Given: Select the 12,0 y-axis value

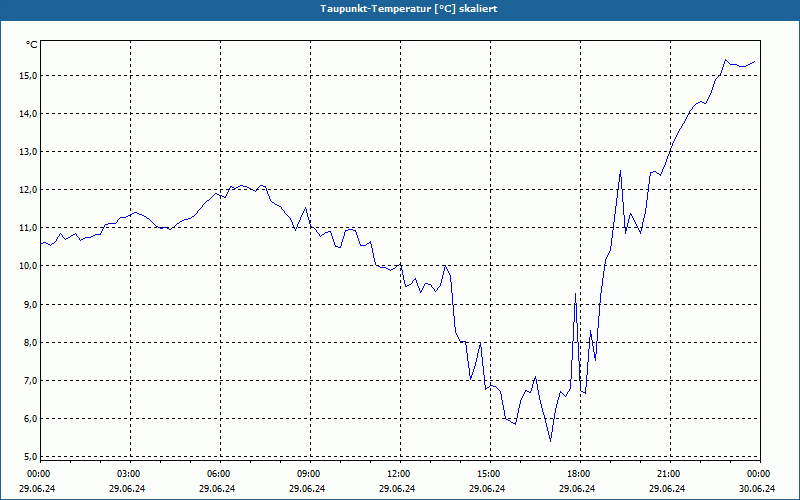Looking at the screenshot, I should point(28,190).
